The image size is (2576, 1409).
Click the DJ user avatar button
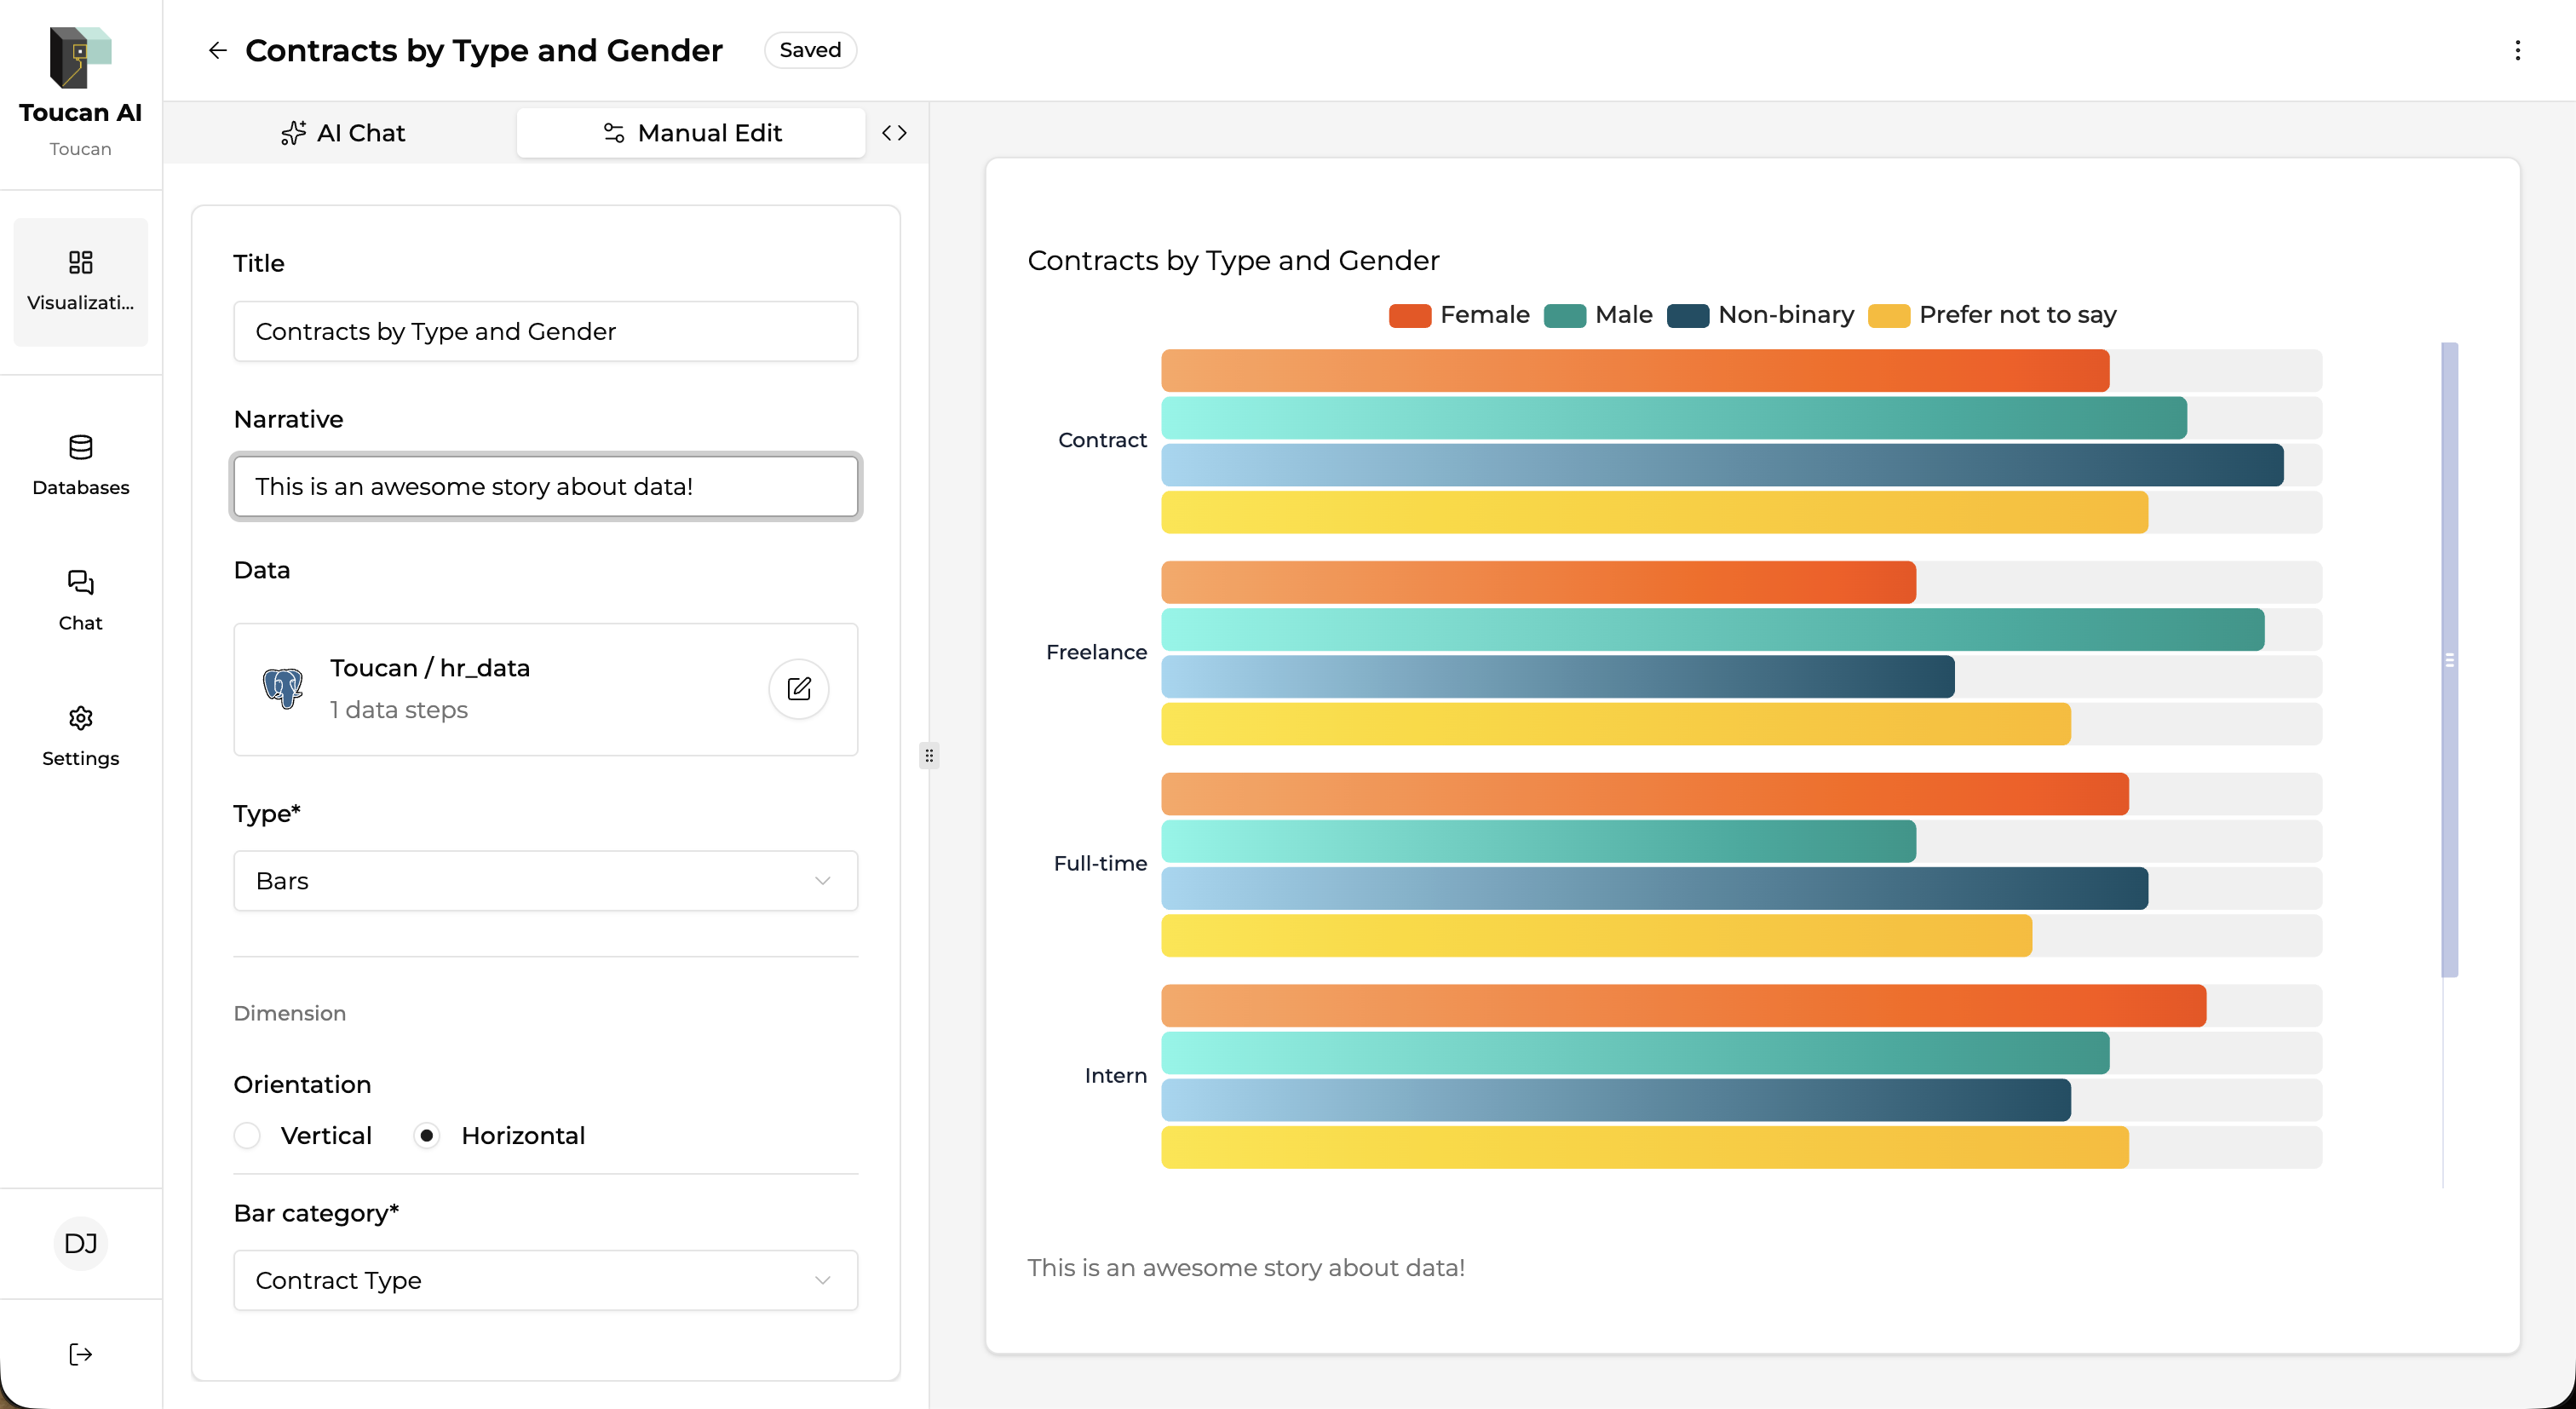[80, 1243]
